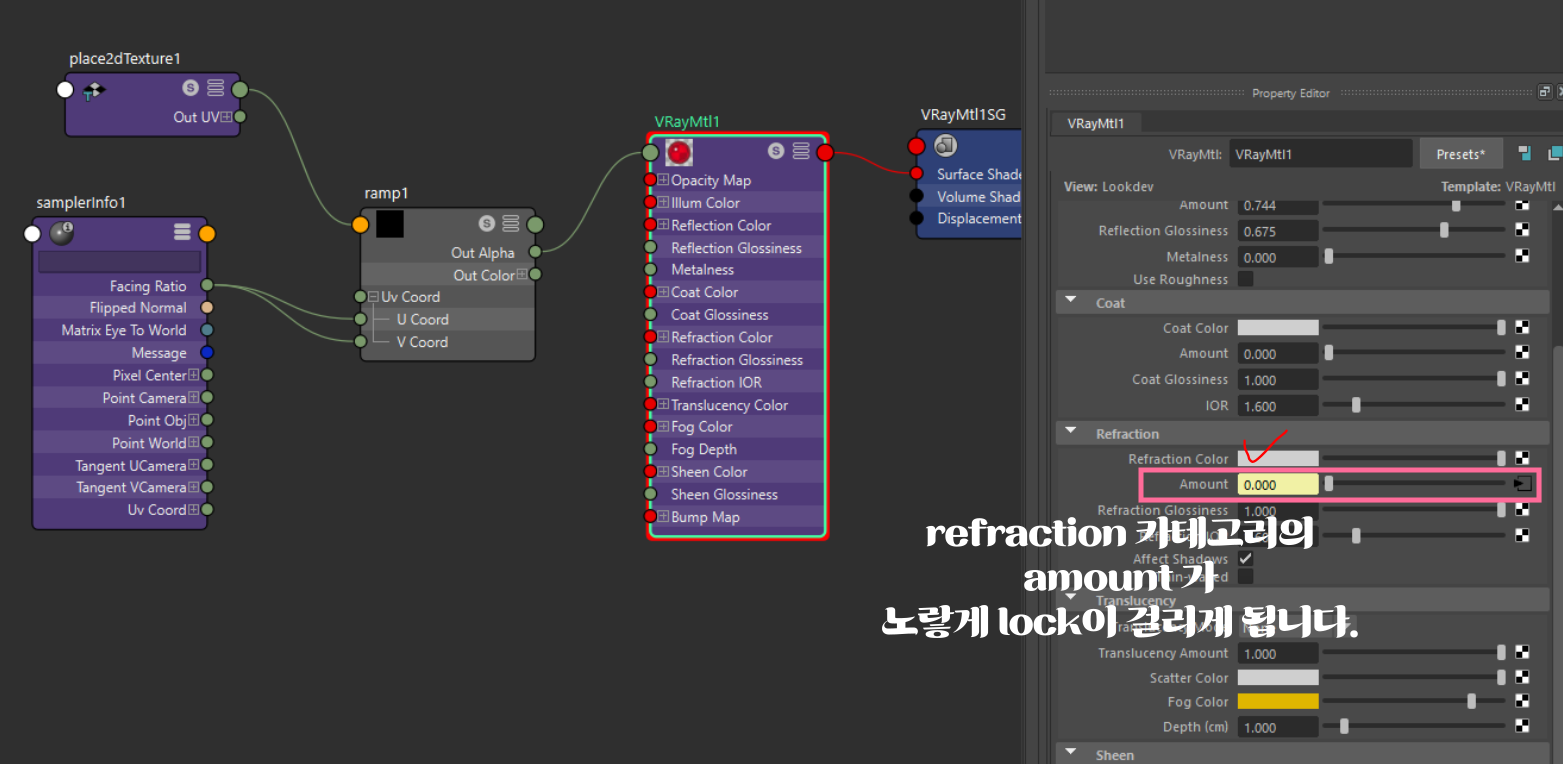Click map button for Reflection Glossiness
1563x764 pixels.
pos(1522,231)
